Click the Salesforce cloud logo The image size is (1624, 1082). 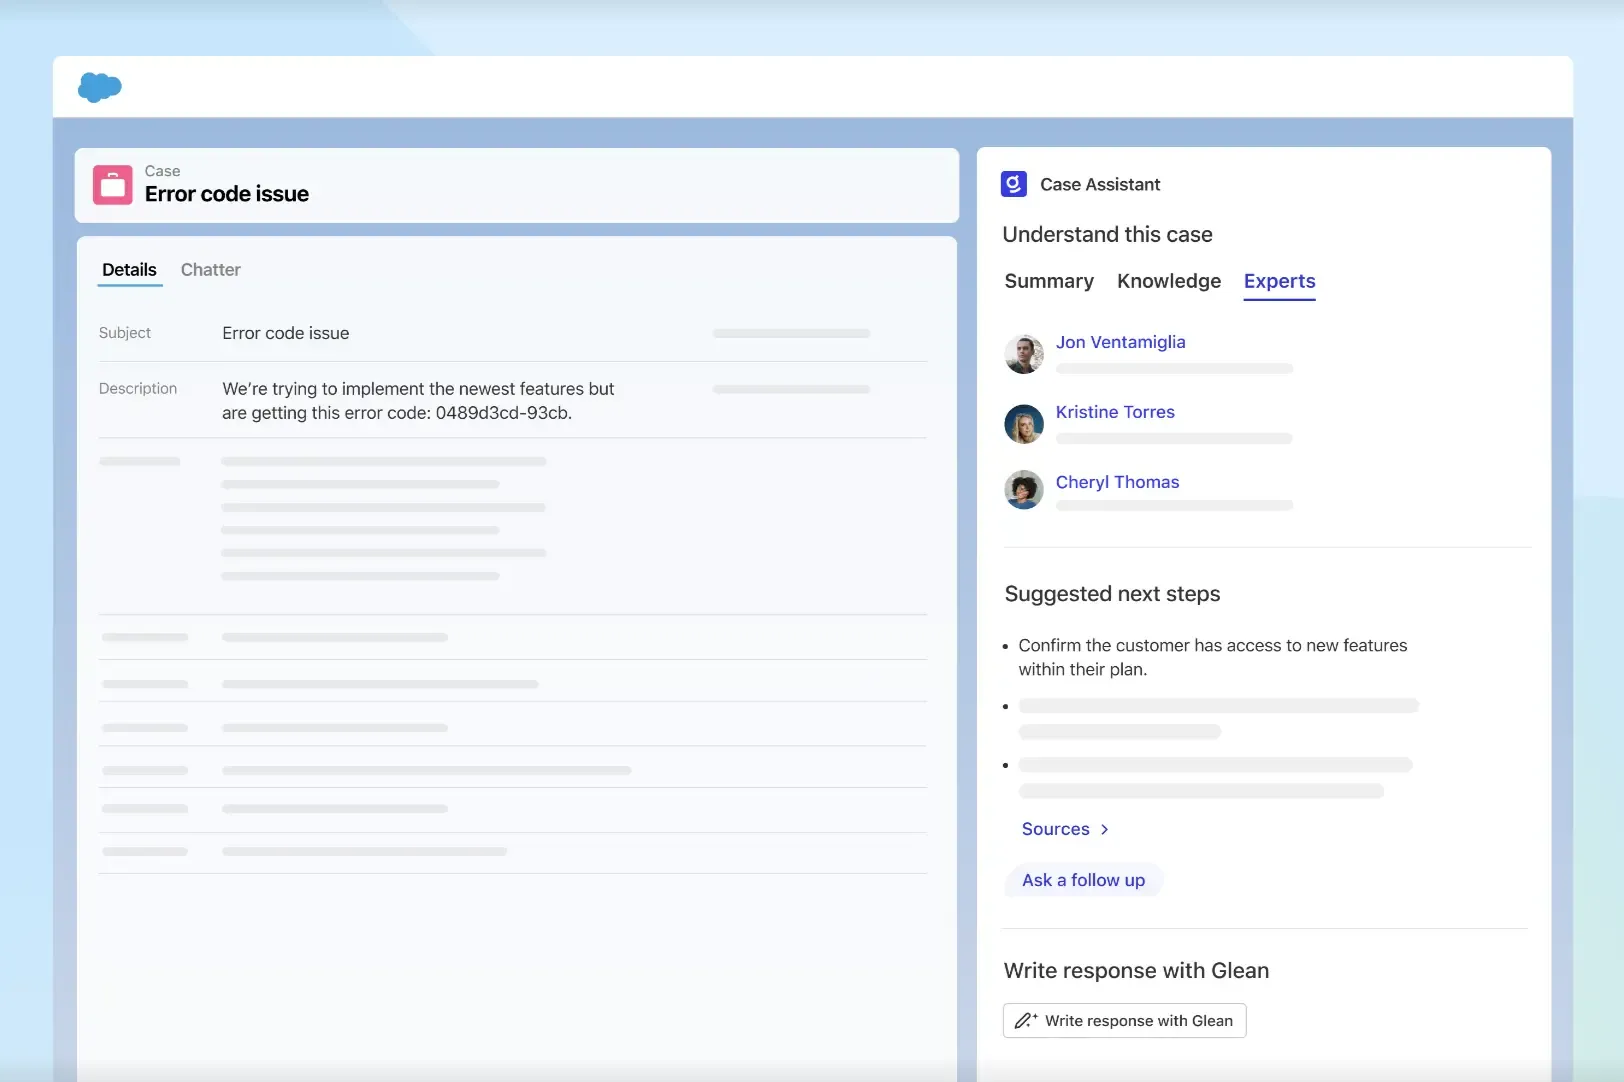pos(100,87)
